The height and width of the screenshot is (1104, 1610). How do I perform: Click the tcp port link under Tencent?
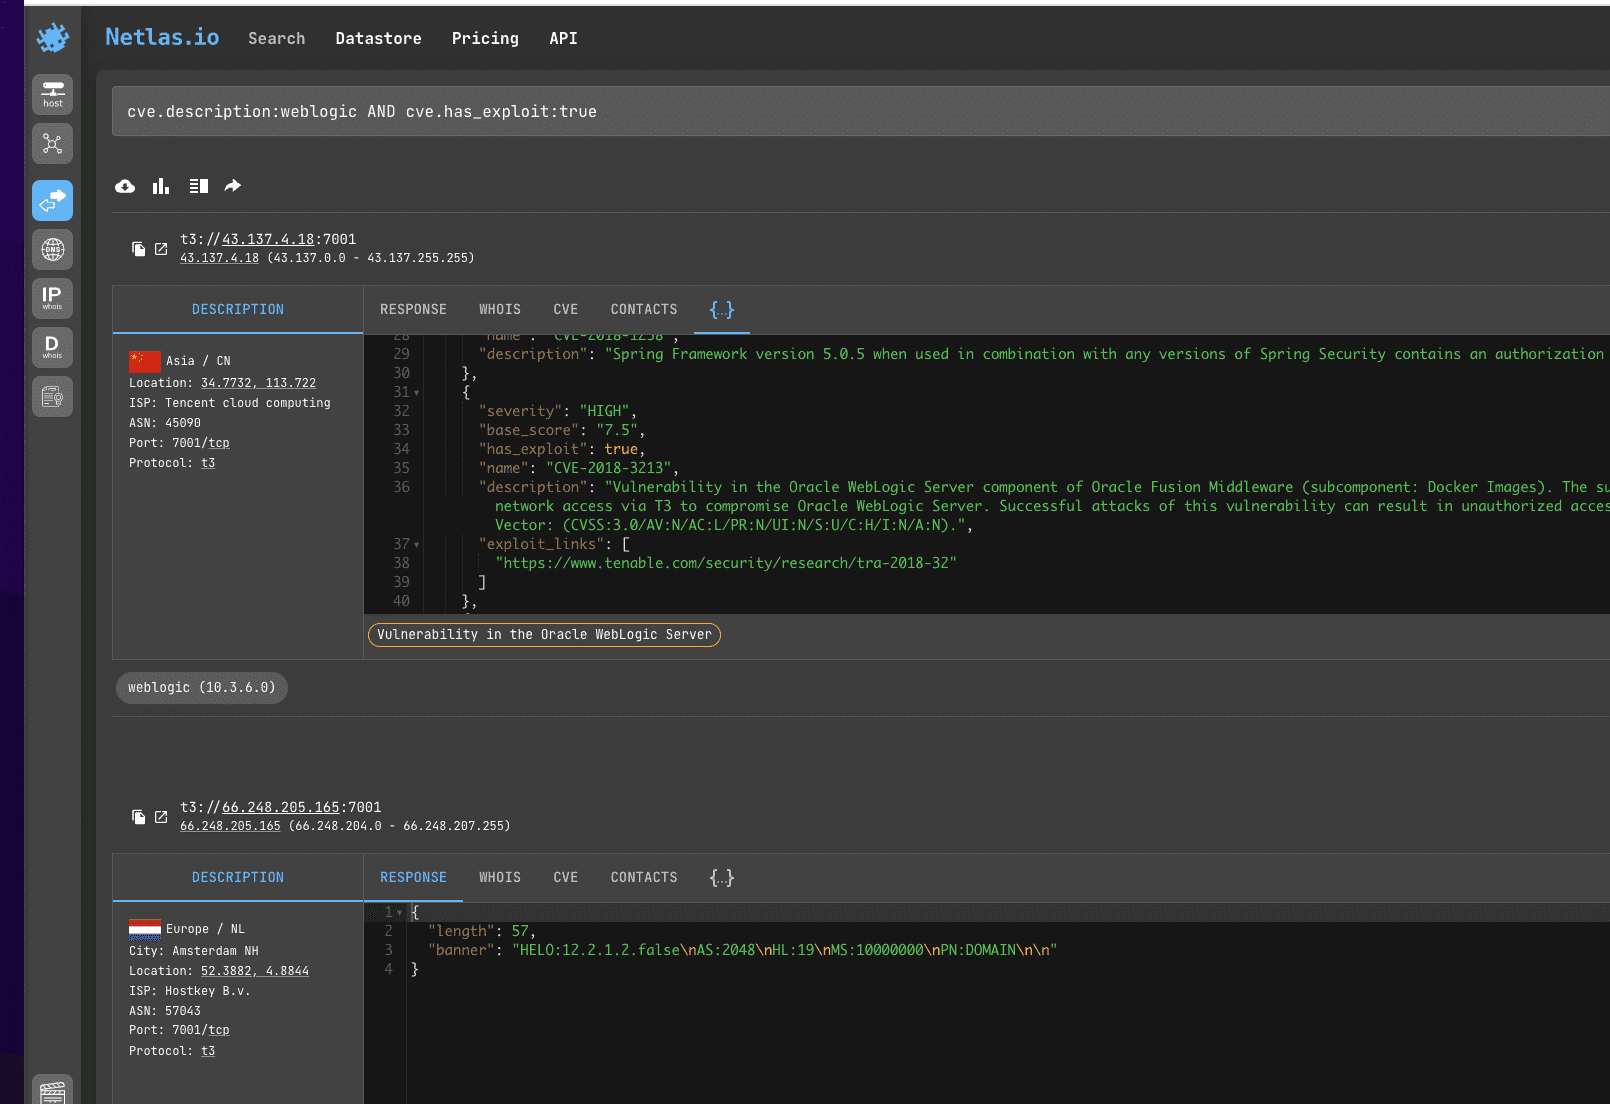[x=219, y=443]
